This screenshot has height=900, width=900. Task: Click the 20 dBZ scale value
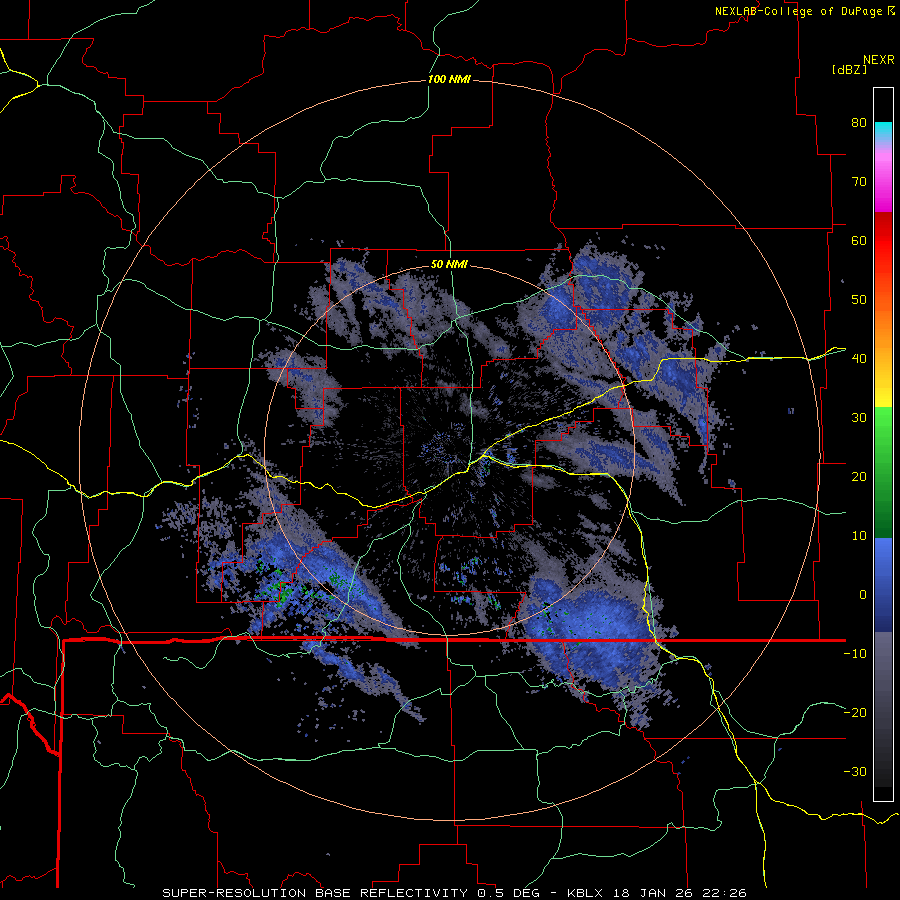(859, 477)
